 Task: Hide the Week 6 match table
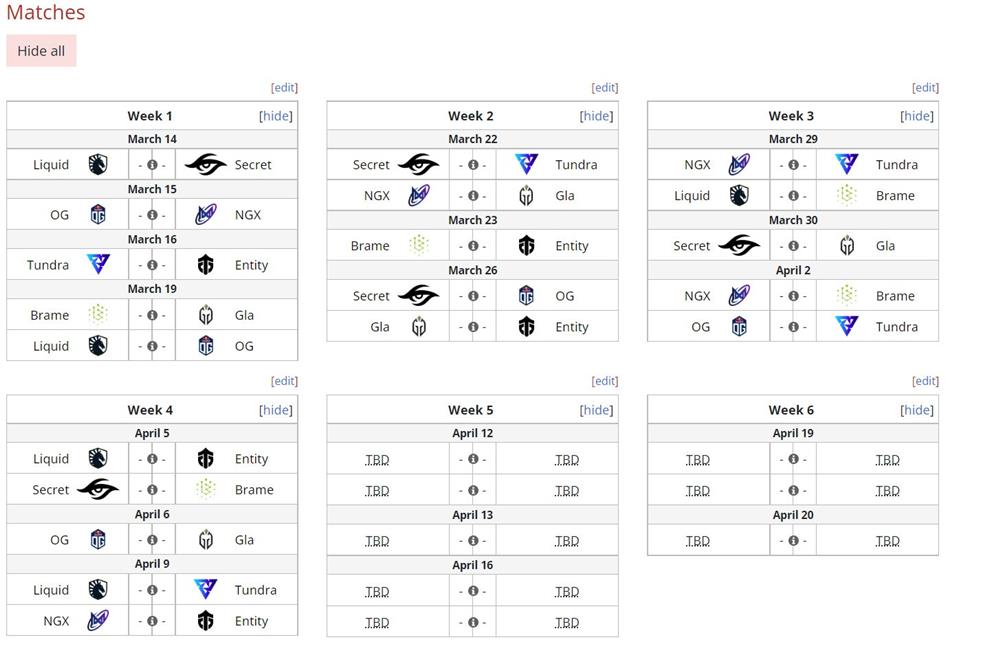pos(917,409)
